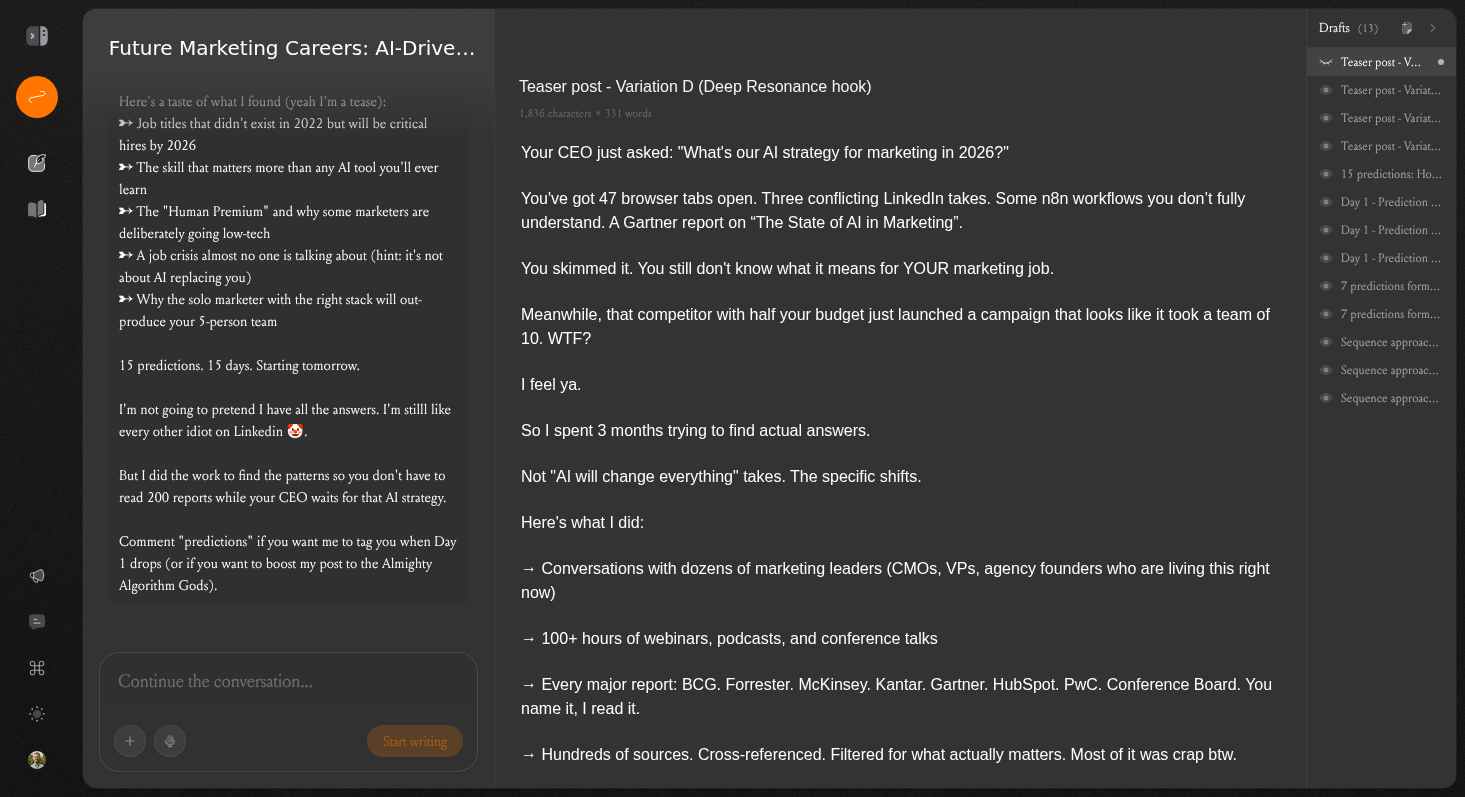Click the plus attachment button
The image size is (1465, 797).
(x=130, y=741)
